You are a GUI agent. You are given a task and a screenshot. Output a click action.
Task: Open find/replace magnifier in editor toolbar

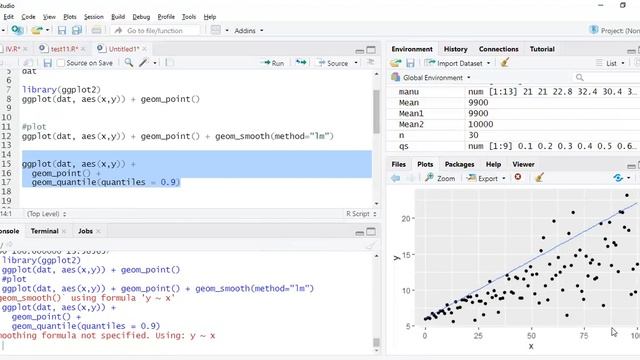pos(129,63)
